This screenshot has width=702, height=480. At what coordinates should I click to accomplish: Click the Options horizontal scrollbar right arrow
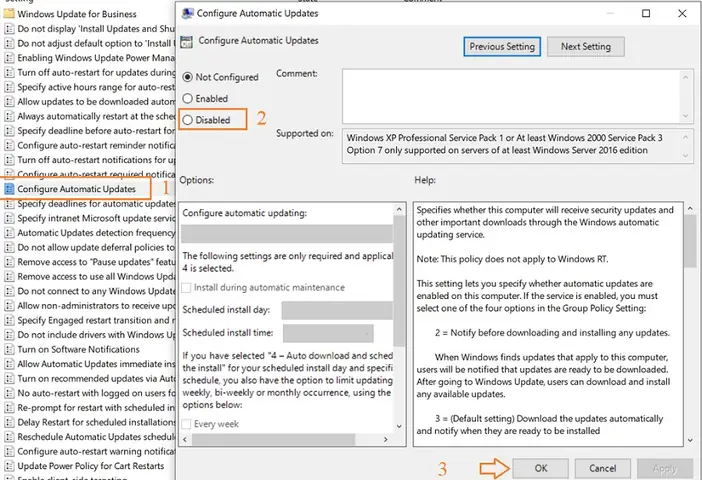[x=385, y=440]
